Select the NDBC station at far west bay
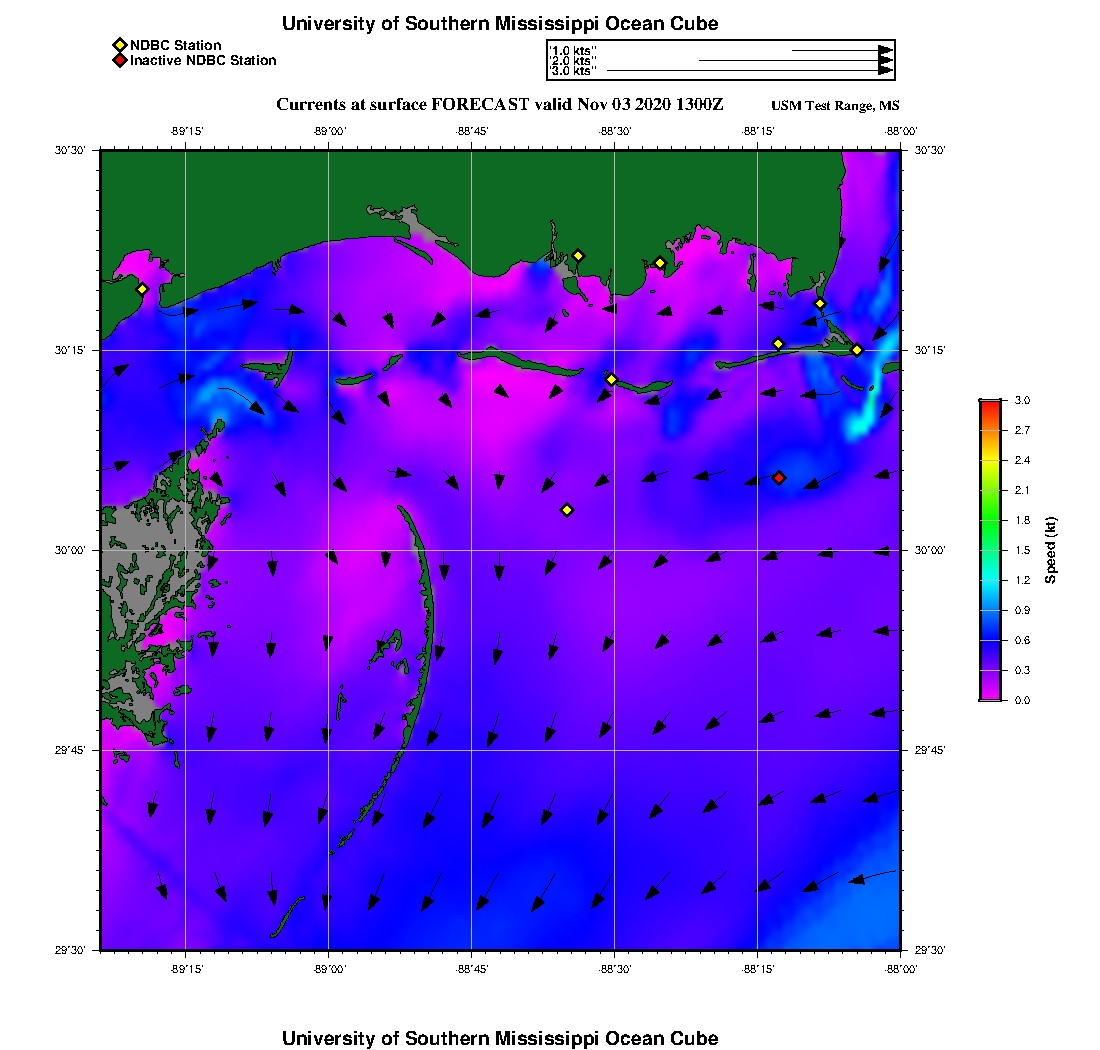Image resolution: width=1100 pixels, height=1050 pixels. click(142, 289)
